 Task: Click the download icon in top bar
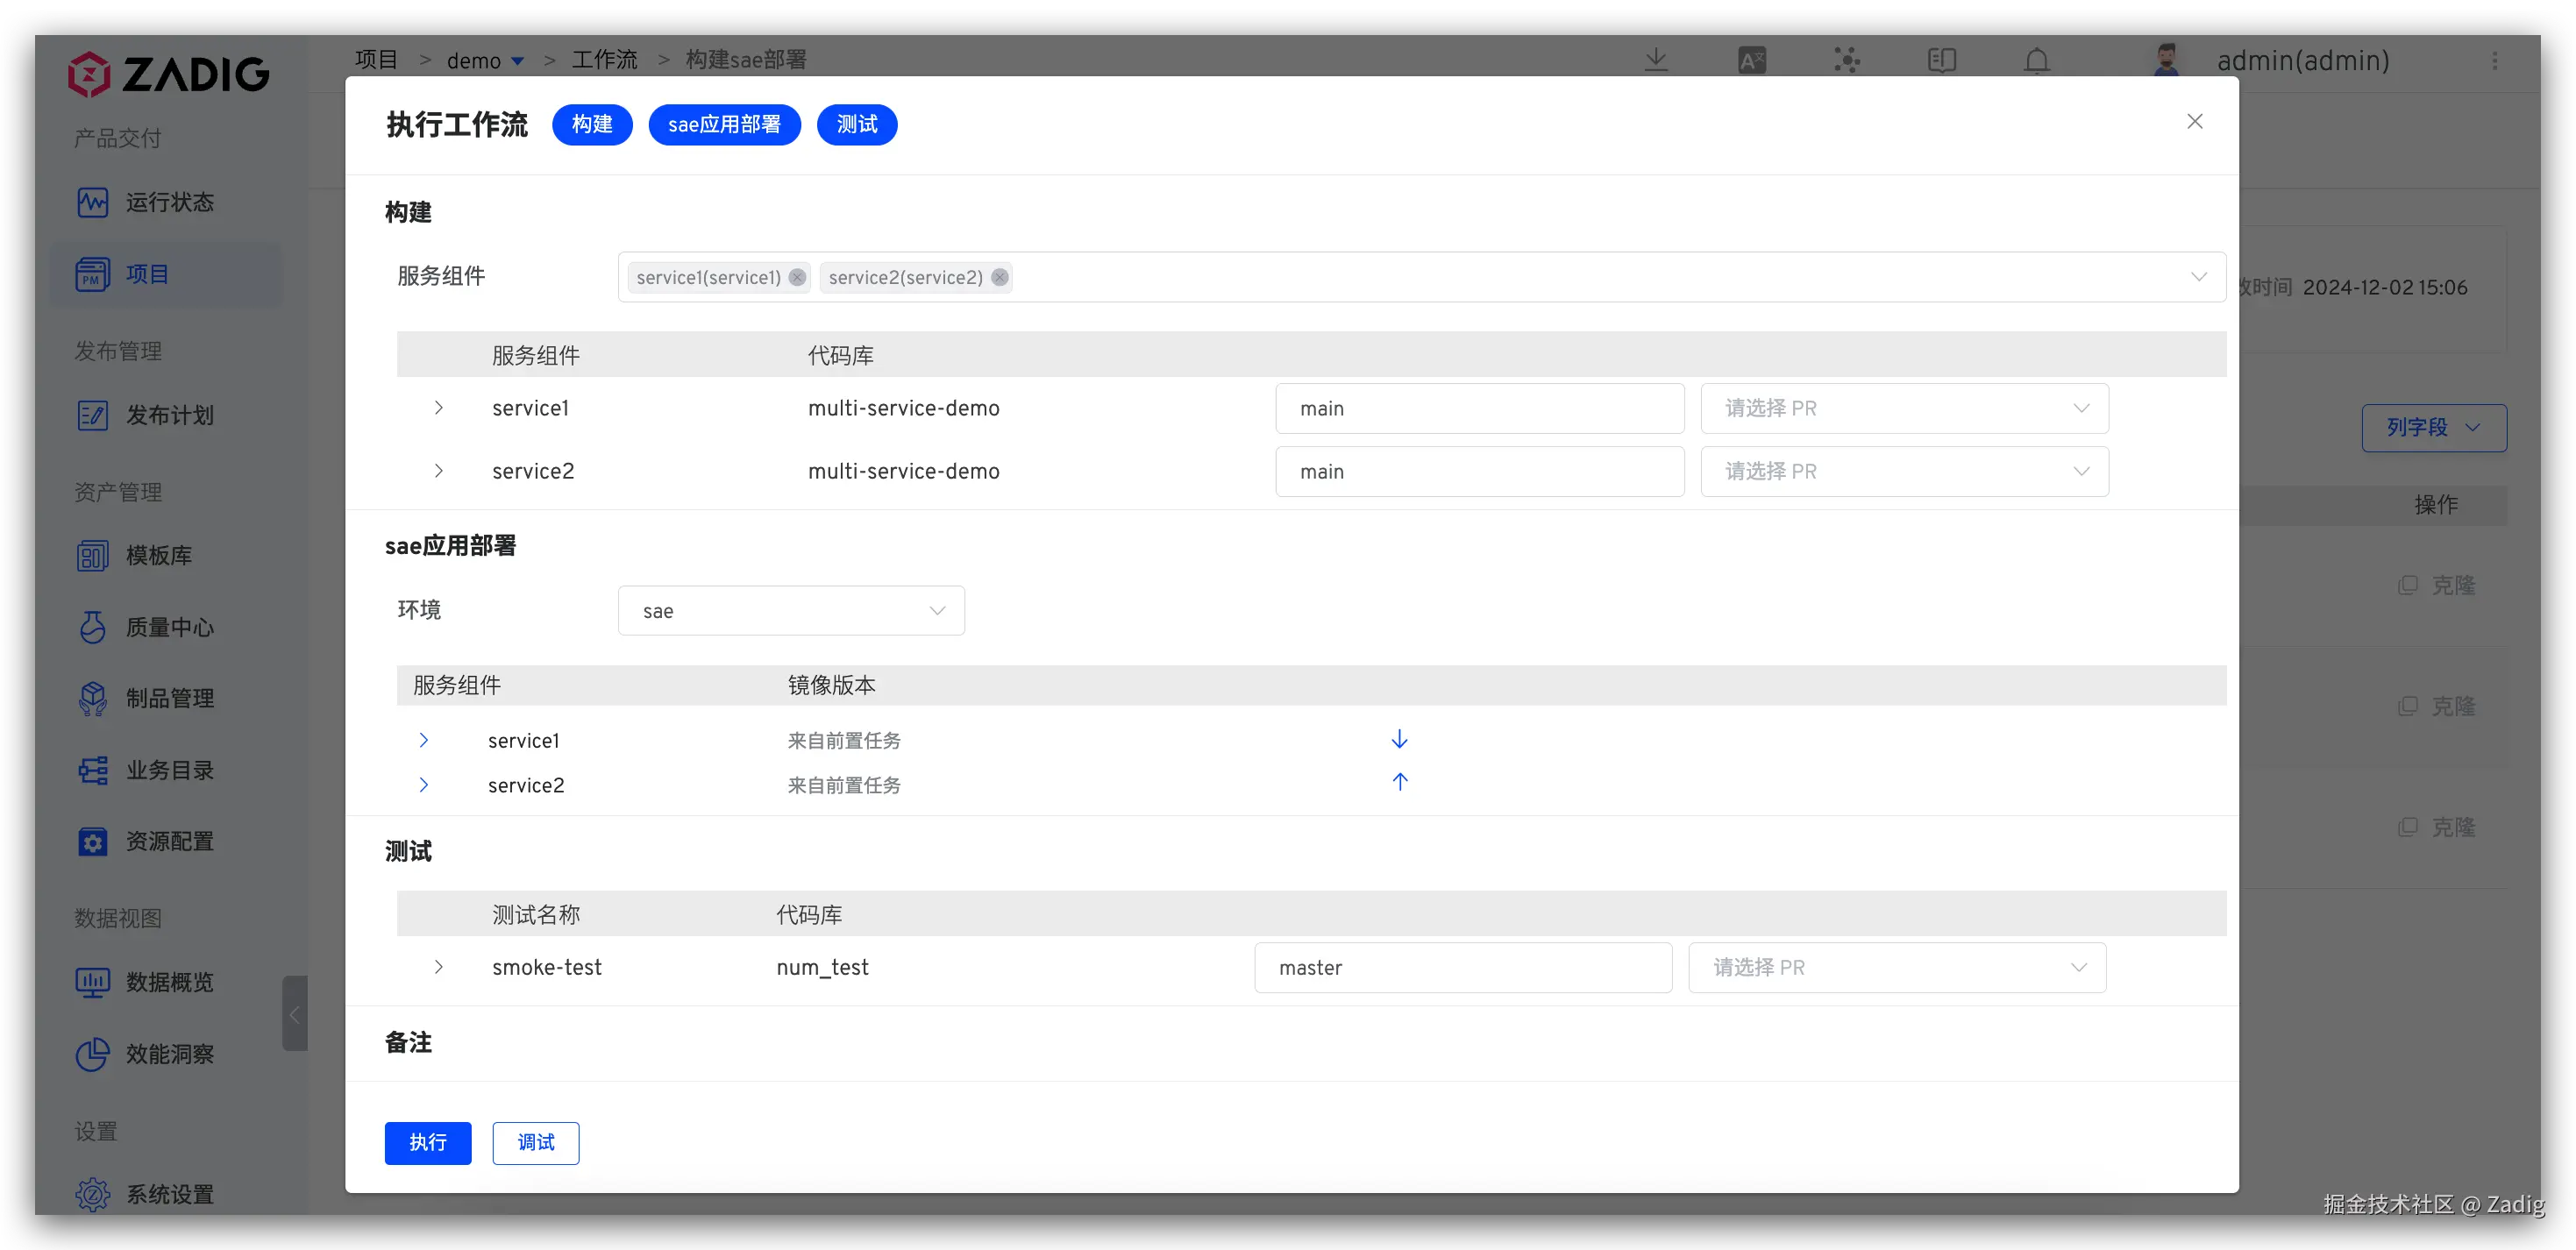[1656, 60]
